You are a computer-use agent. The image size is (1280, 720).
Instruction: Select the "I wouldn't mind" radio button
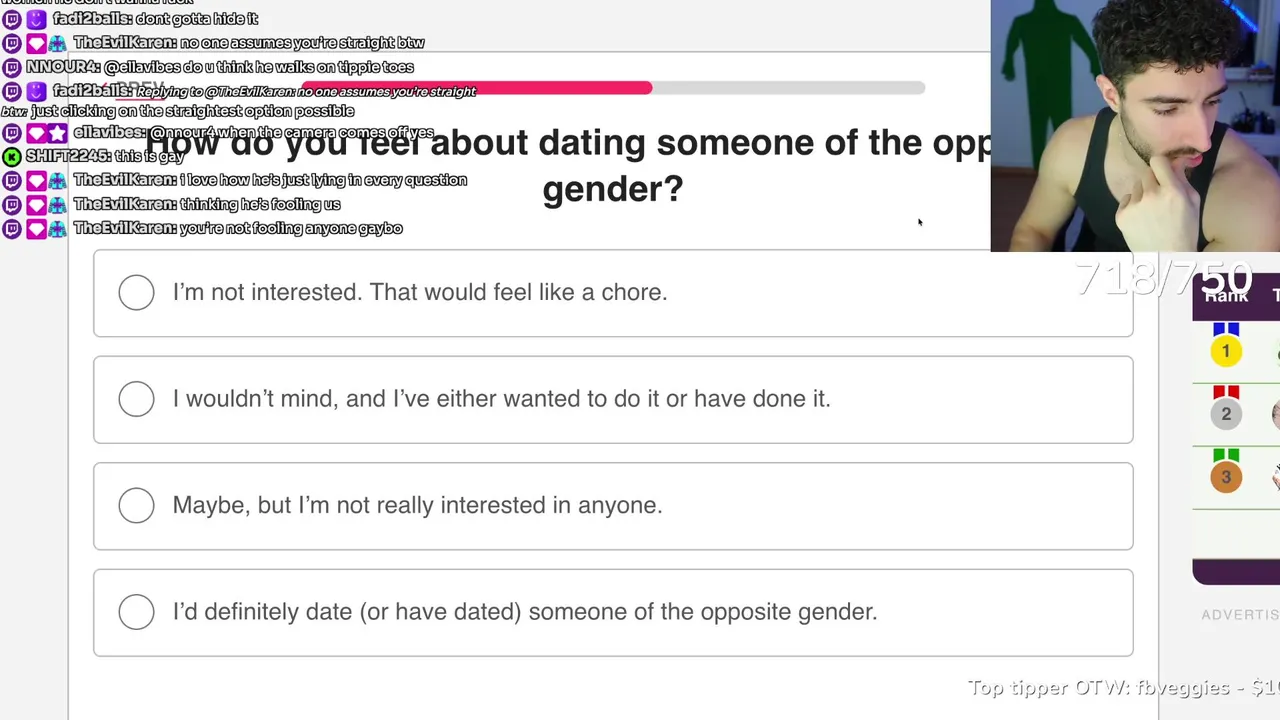[x=136, y=399]
